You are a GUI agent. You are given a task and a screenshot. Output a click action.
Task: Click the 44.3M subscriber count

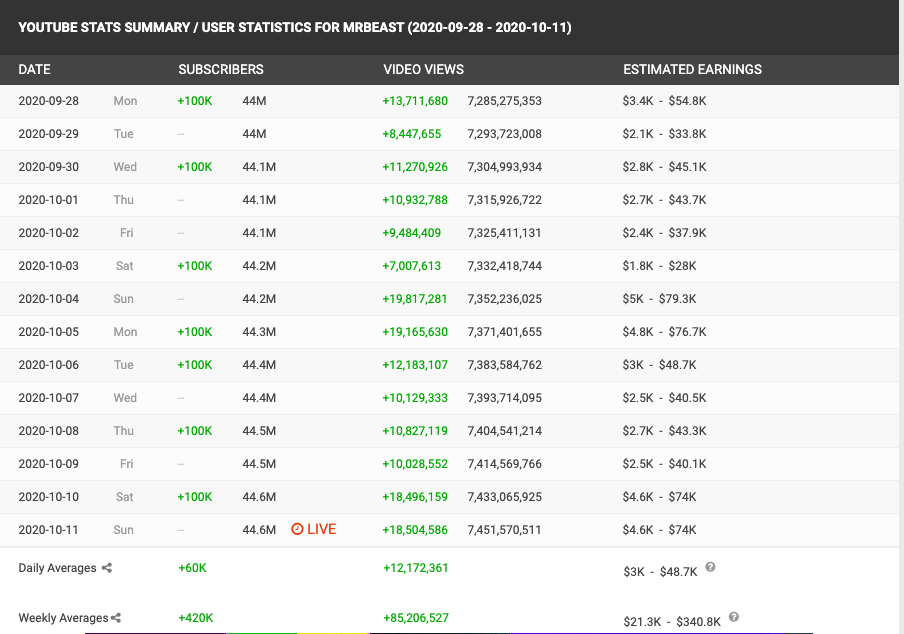tap(259, 332)
